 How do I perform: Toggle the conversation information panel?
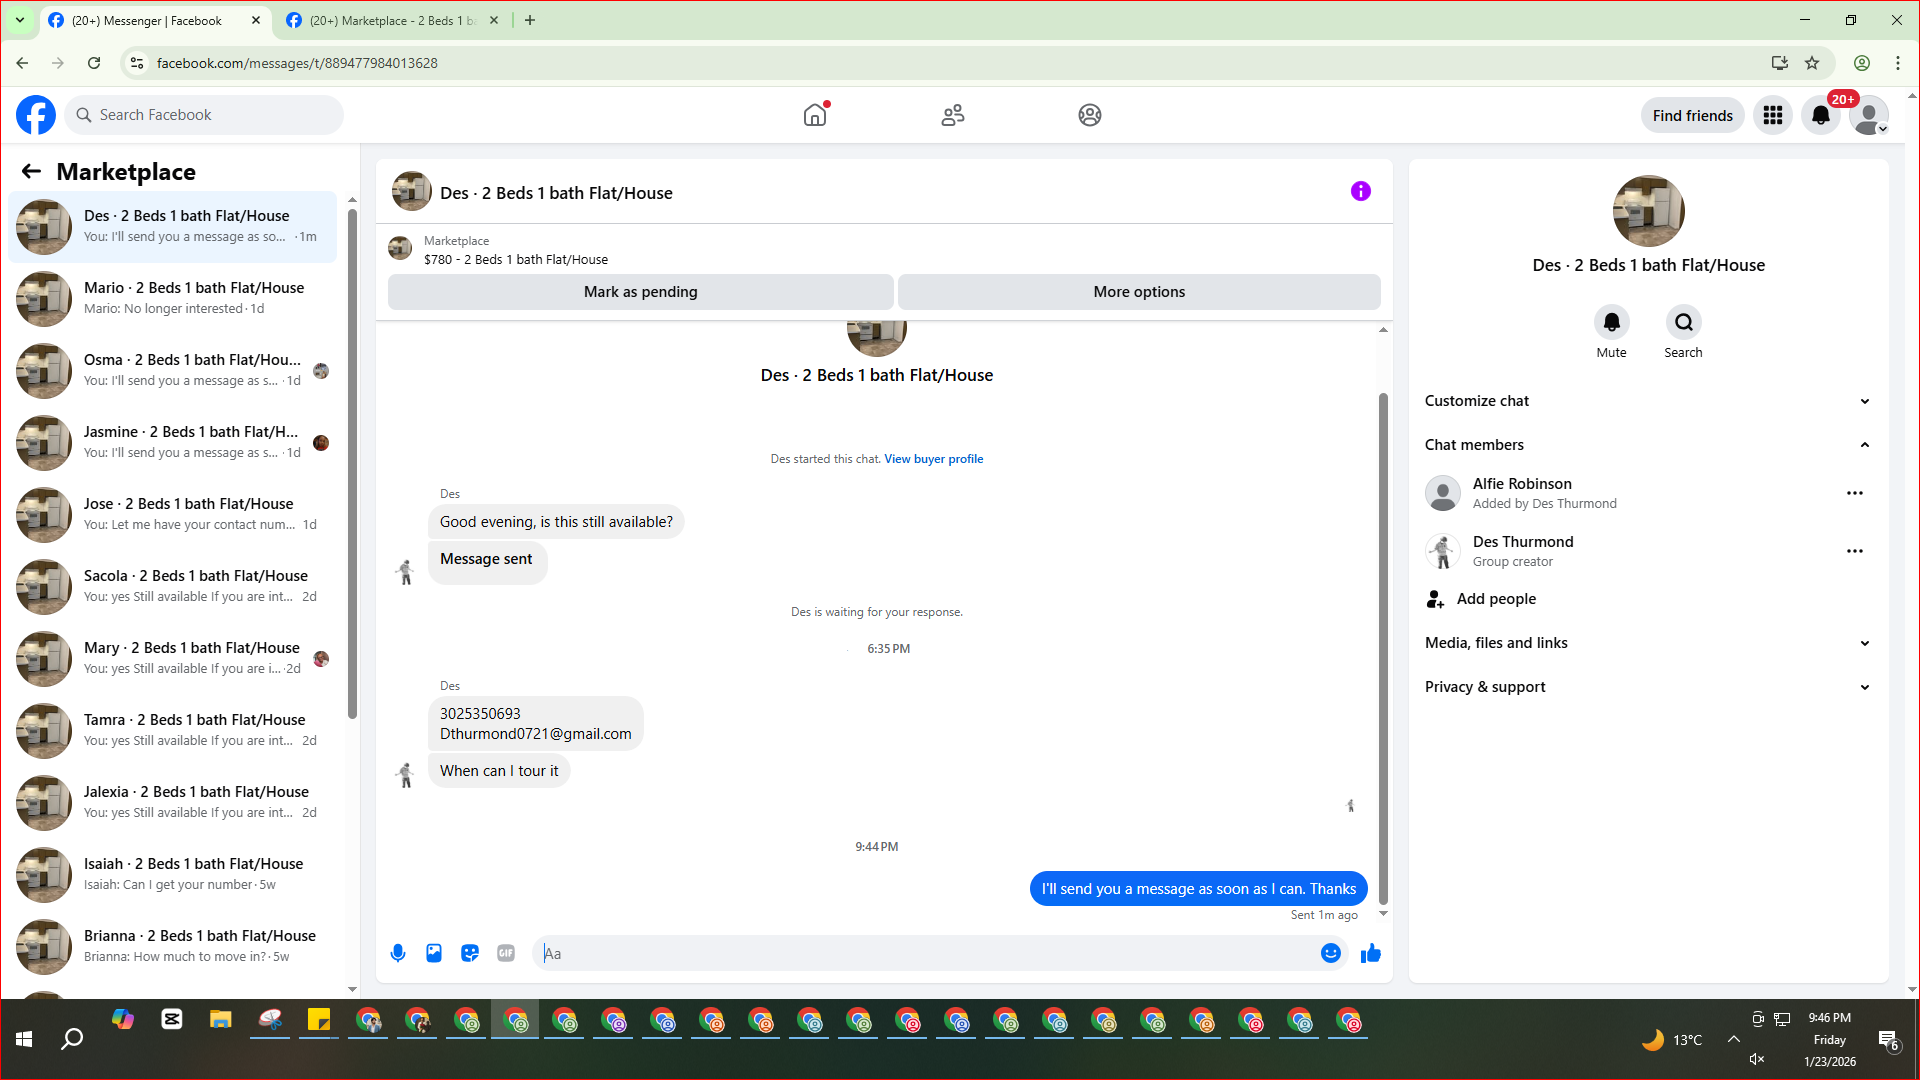pyautogui.click(x=1360, y=192)
